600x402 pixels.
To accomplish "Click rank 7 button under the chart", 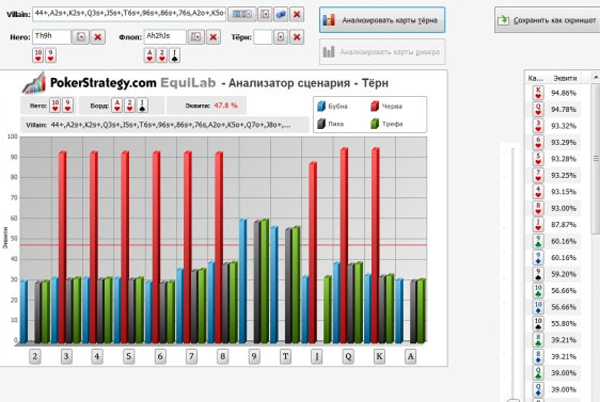I will point(191,356).
